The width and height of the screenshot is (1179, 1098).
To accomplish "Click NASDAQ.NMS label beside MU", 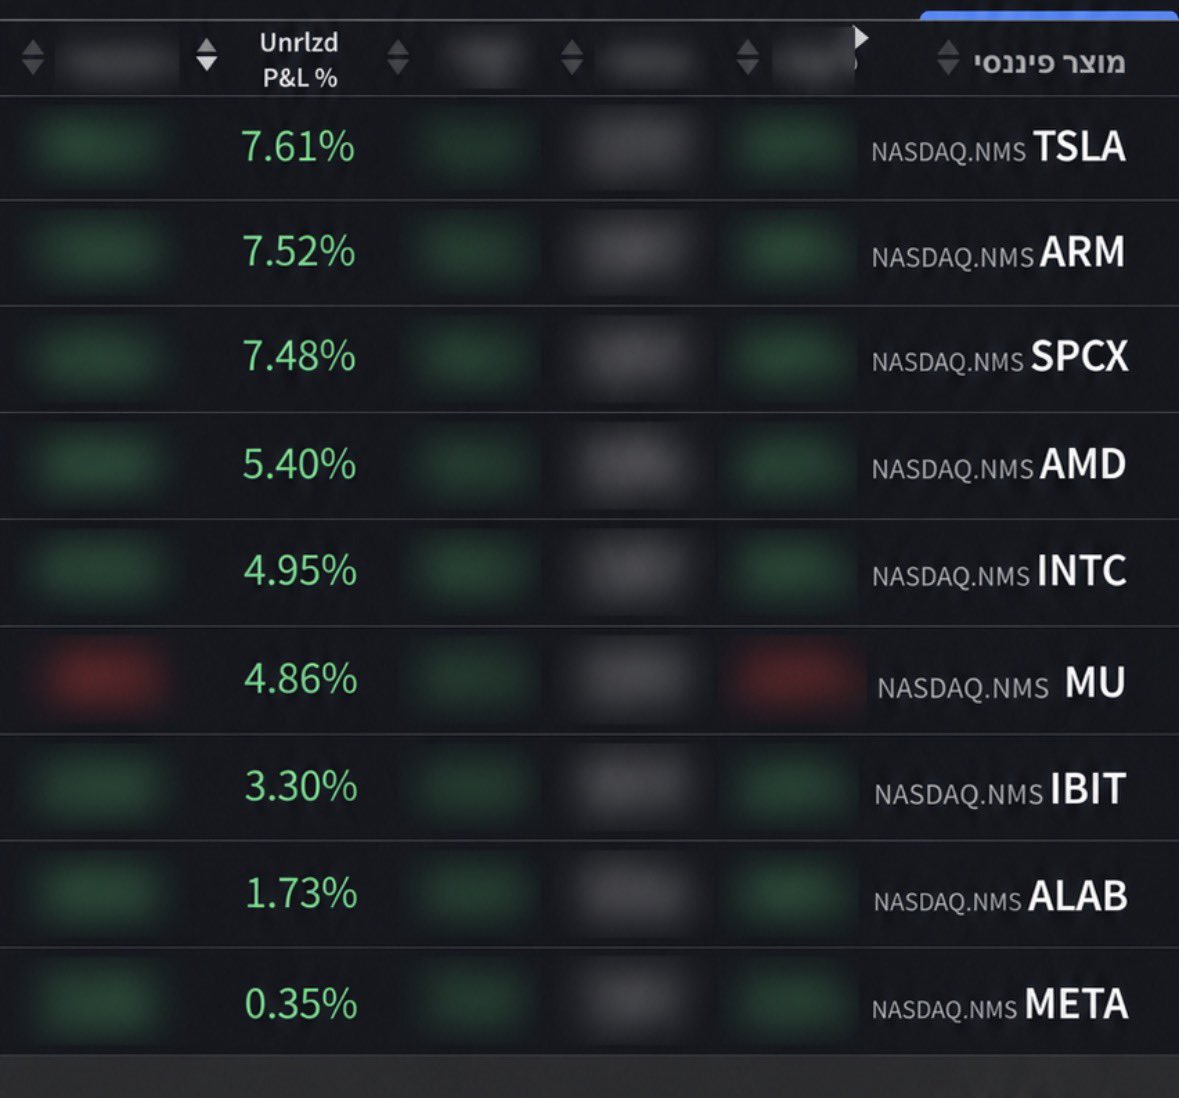I will click(x=962, y=688).
